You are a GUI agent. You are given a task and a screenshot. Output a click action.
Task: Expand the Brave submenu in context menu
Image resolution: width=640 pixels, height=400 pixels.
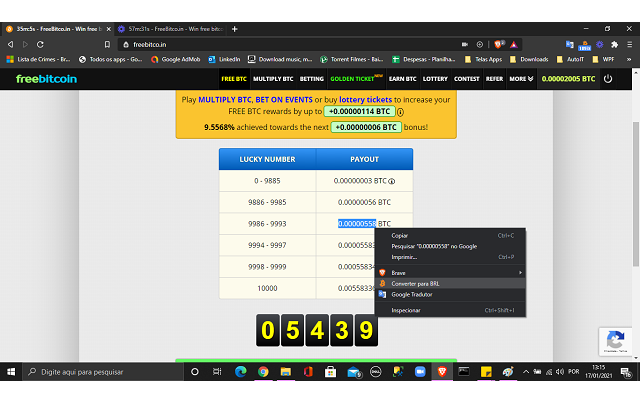coord(450,273)
